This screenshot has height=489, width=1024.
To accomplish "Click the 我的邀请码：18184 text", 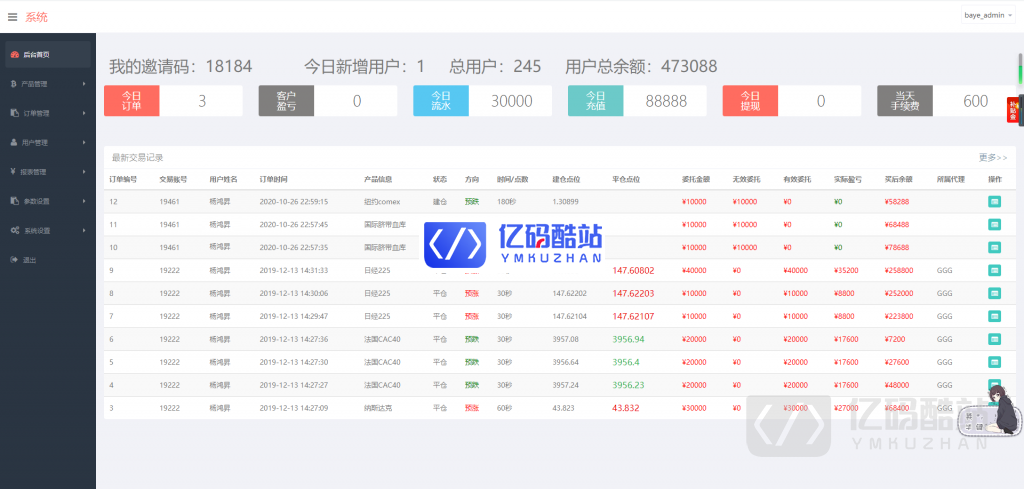I will tap(180, 66).
